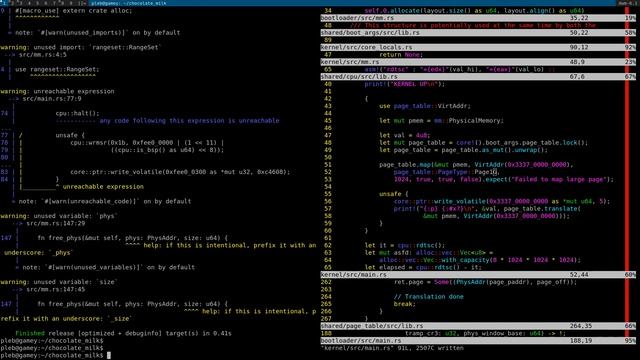
Task: Click the 'Finished release' build result line
Action: 123,333
